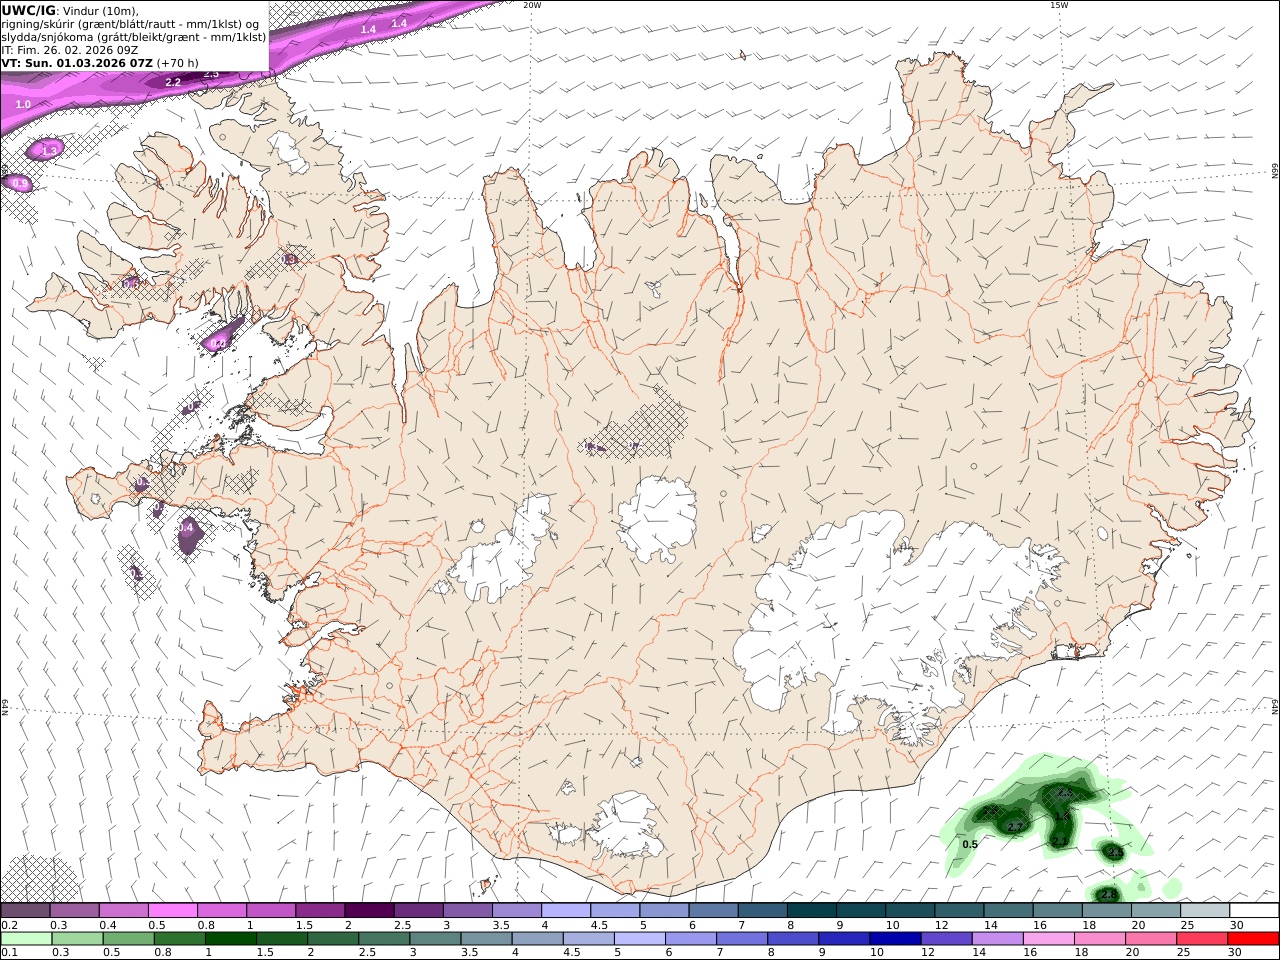Click the UWC/IG title text

[x=29, y=10]
